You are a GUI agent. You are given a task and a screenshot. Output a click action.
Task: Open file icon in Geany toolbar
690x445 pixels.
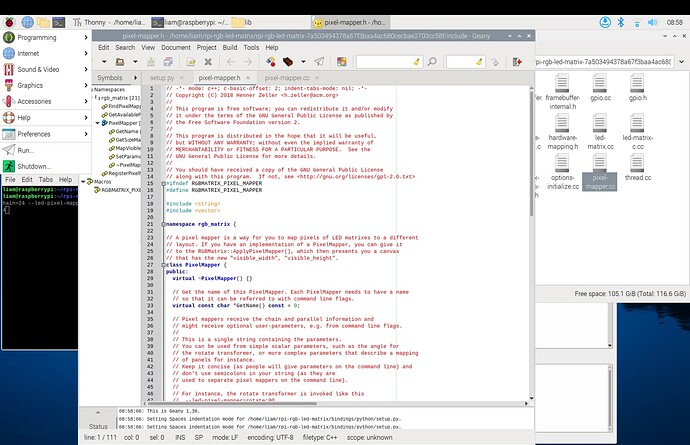[x=120, y=62]
